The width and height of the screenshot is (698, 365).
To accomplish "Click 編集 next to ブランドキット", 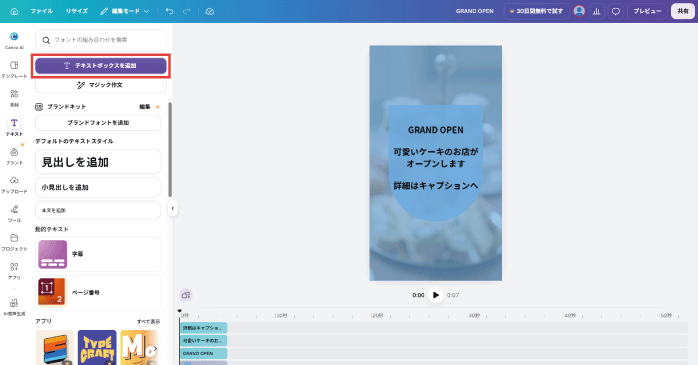I will tap(145, 107).
